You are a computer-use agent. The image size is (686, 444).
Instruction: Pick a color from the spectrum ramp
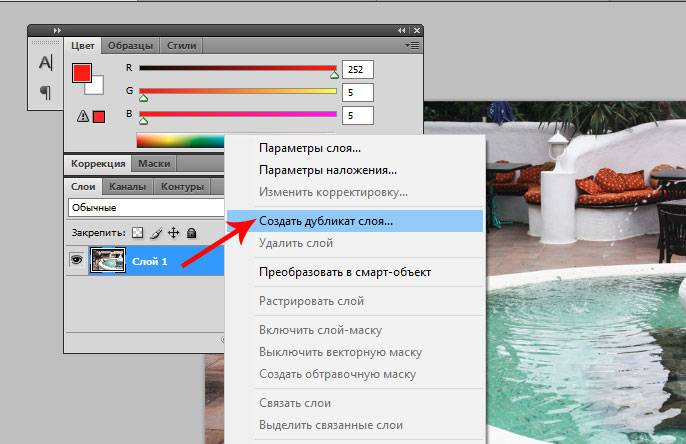(x=180, y=141)
